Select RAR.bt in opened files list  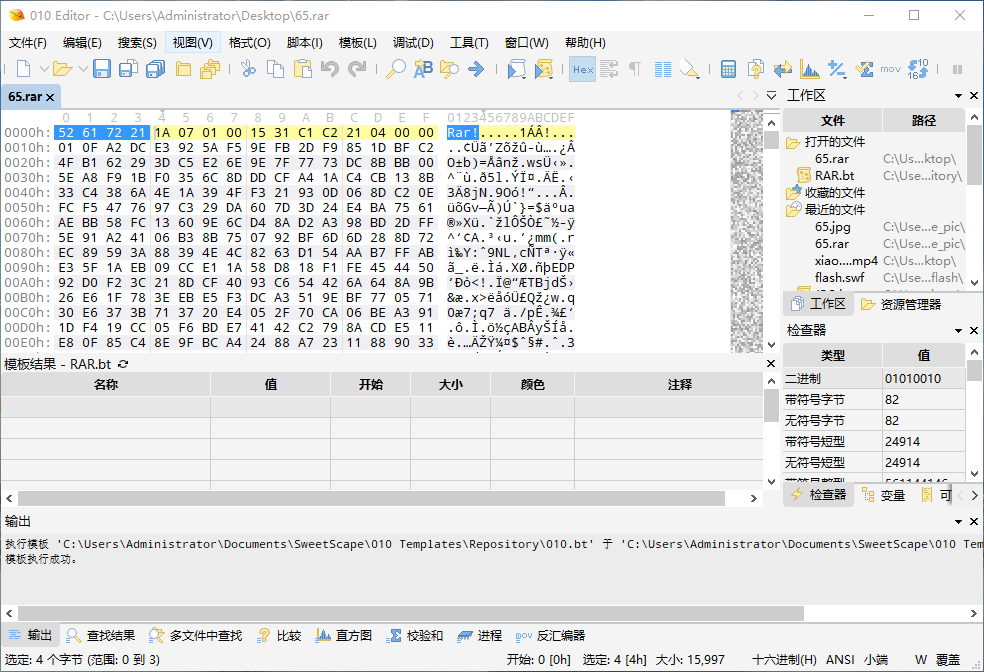[834, 176]
